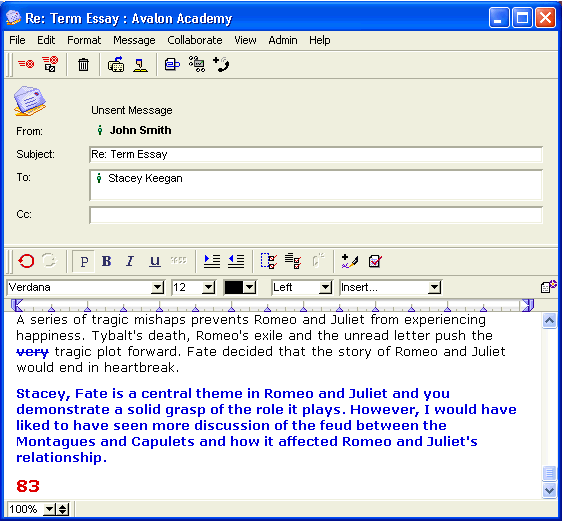Click the increase indent icon
The width and height of the screenshot is (563, 522).
pyautogui.click(x=212, y=261)
